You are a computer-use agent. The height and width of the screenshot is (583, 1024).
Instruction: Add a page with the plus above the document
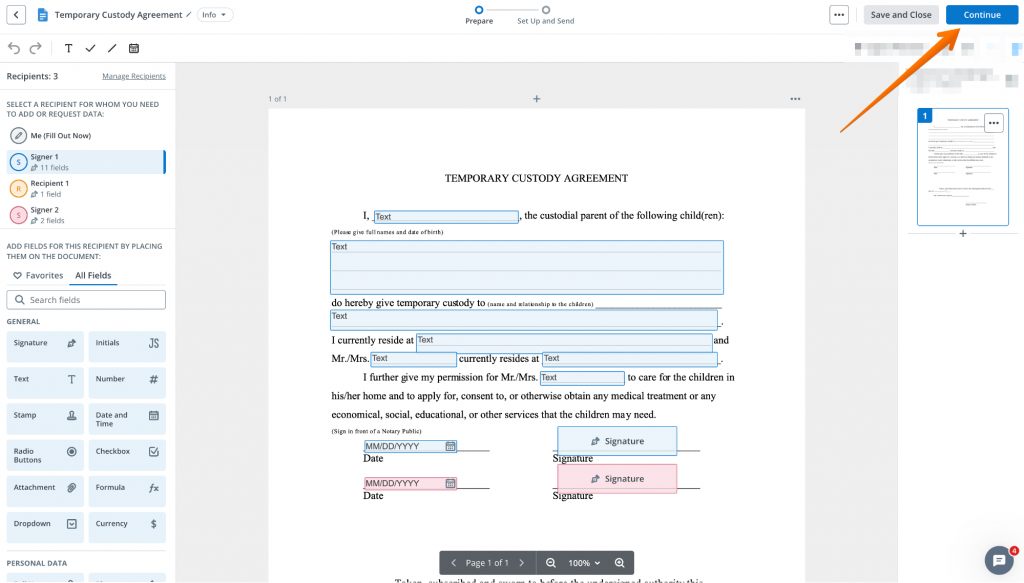tap(536, 99)
